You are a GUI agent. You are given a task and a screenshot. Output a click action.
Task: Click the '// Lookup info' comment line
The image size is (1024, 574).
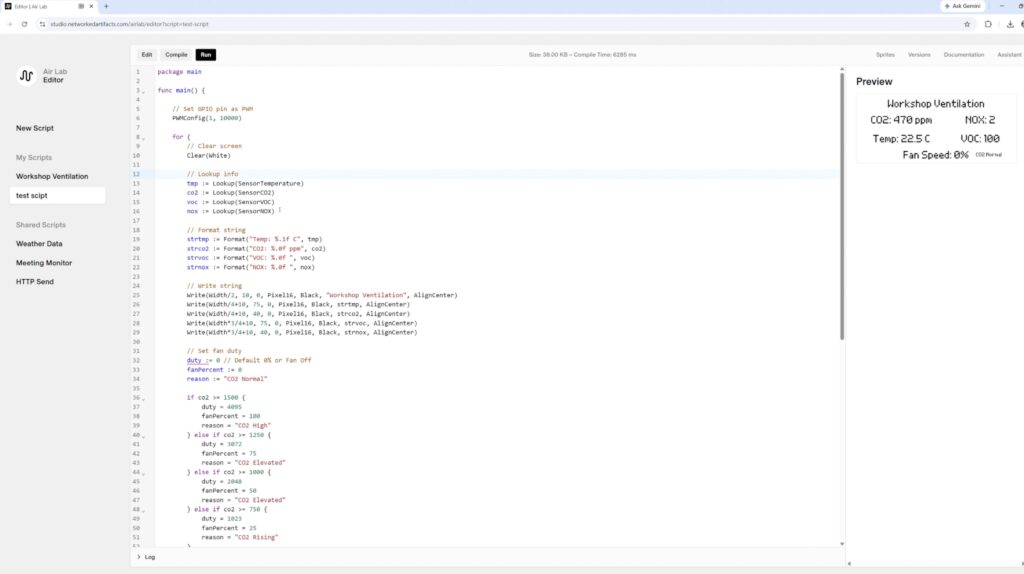pos(212,174)
